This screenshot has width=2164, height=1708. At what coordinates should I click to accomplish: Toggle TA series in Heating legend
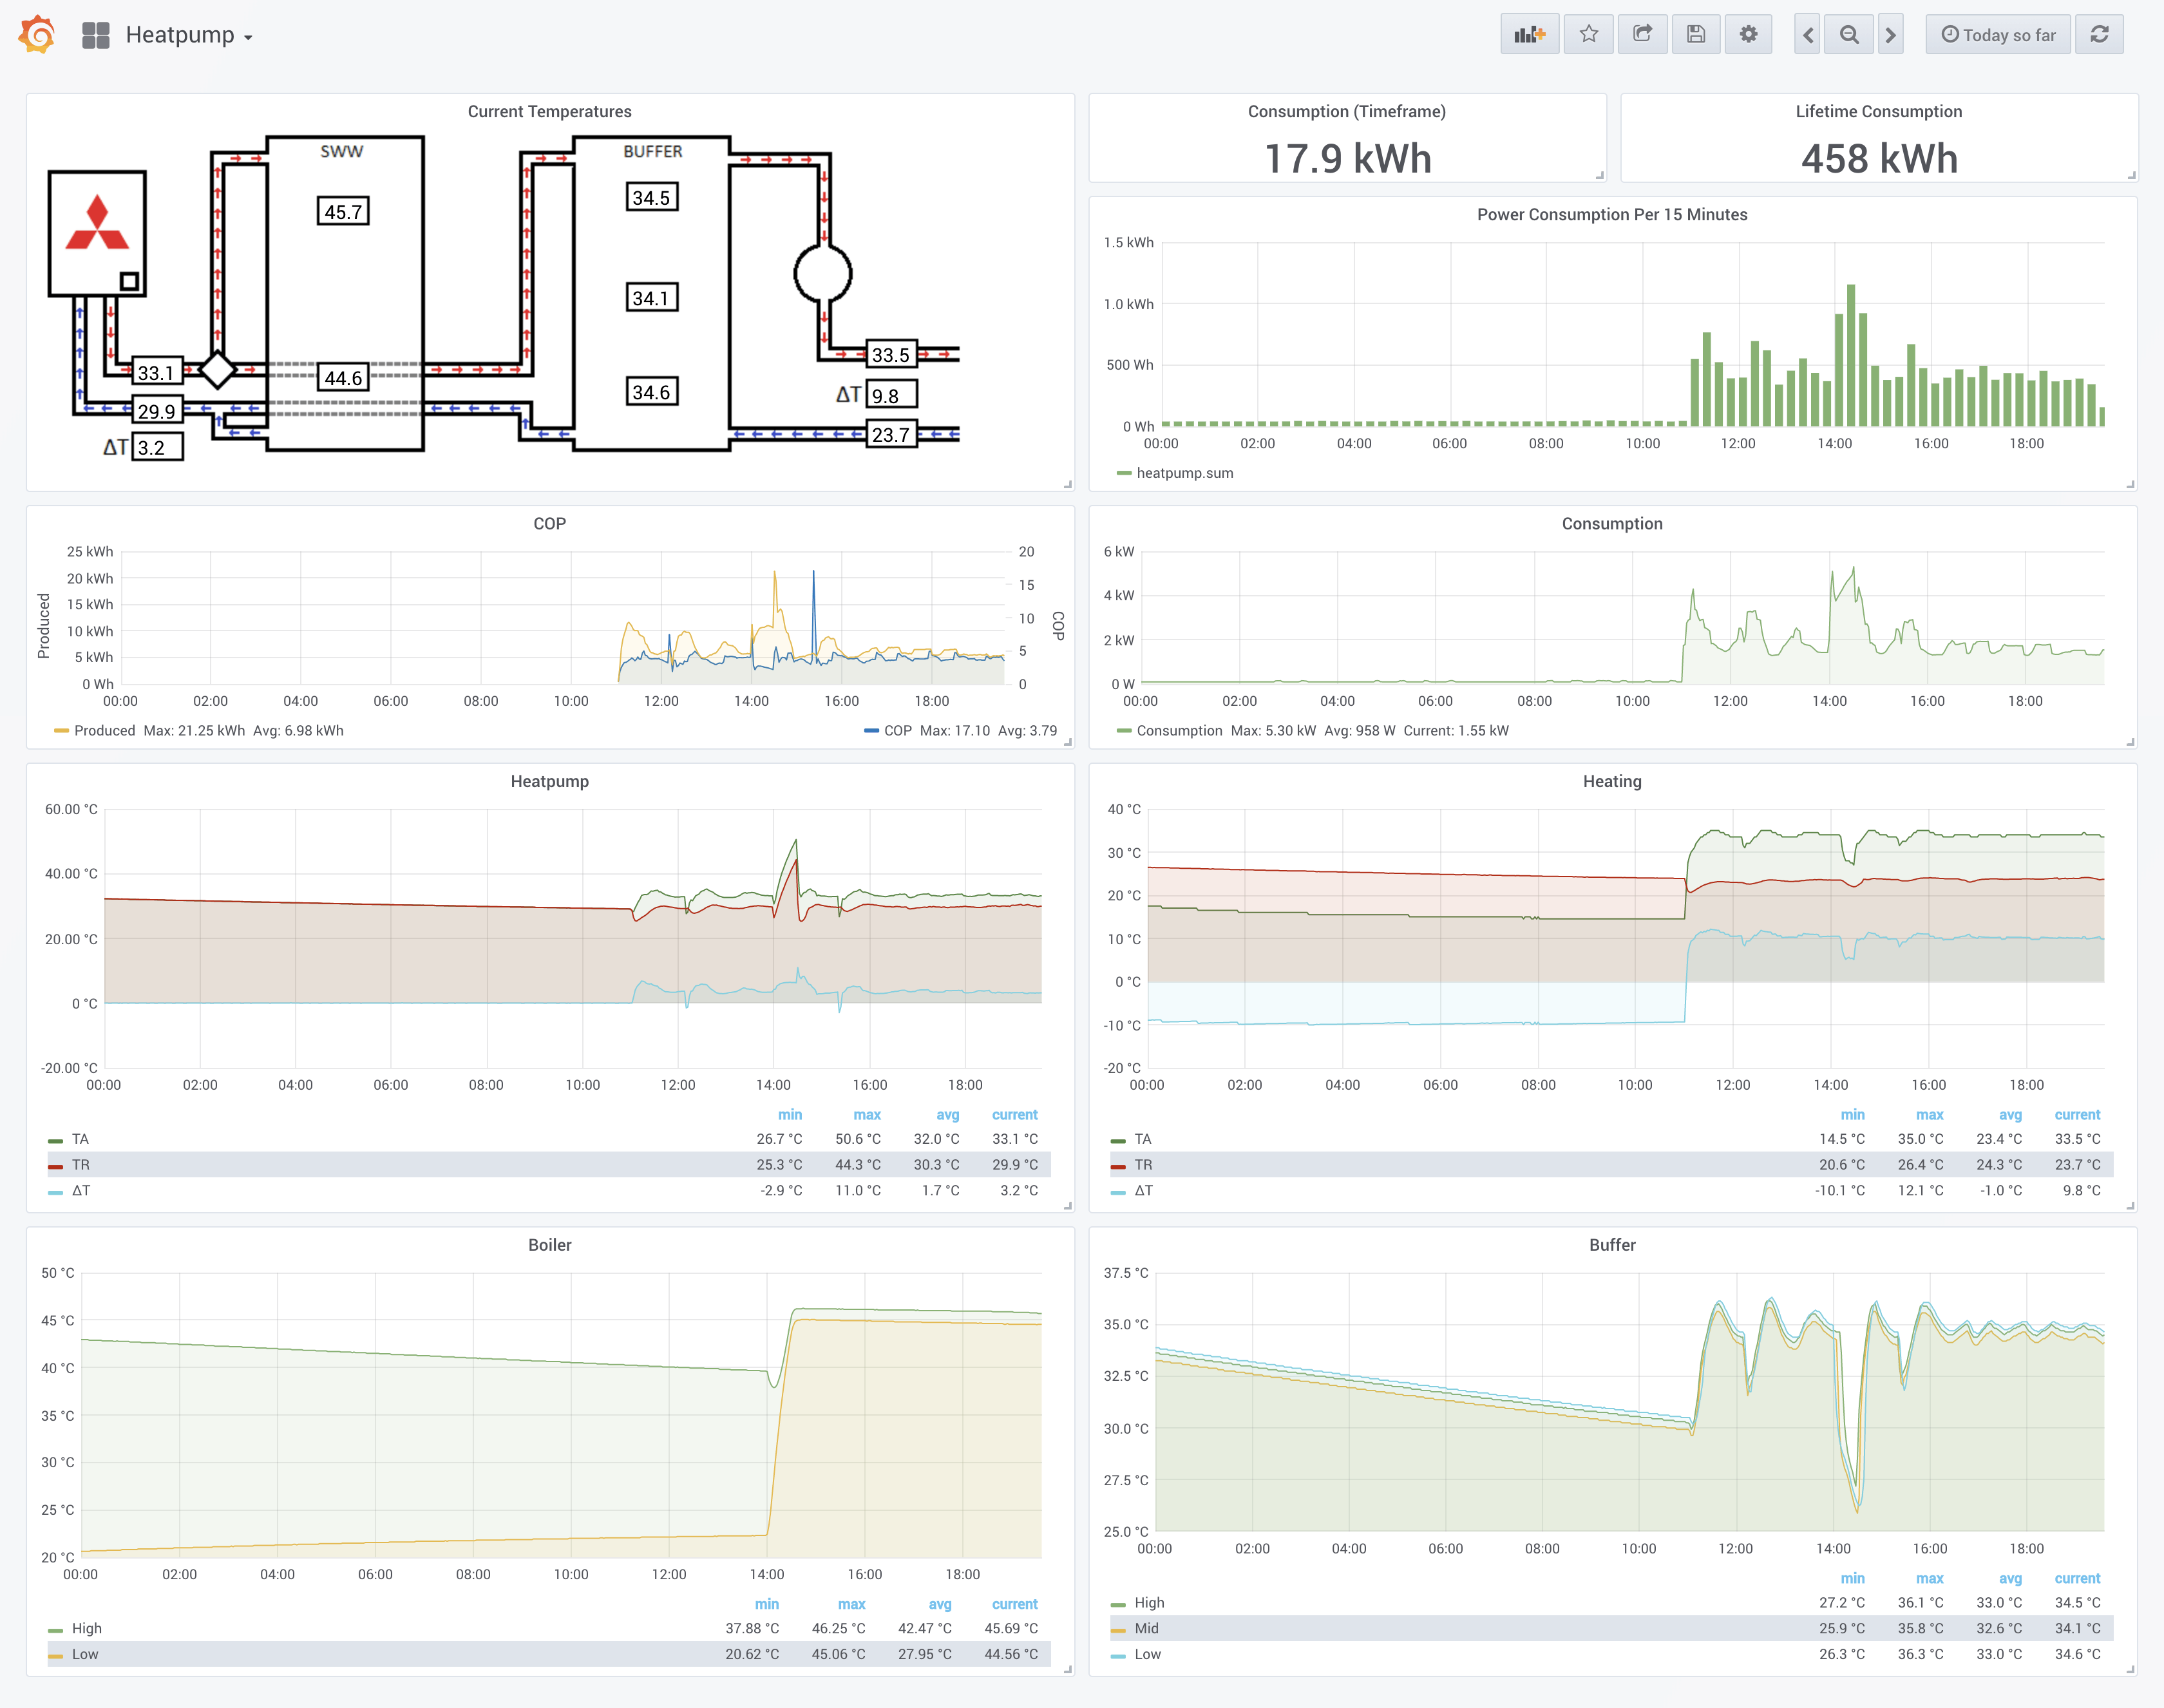click(x=1143, y=1139)
